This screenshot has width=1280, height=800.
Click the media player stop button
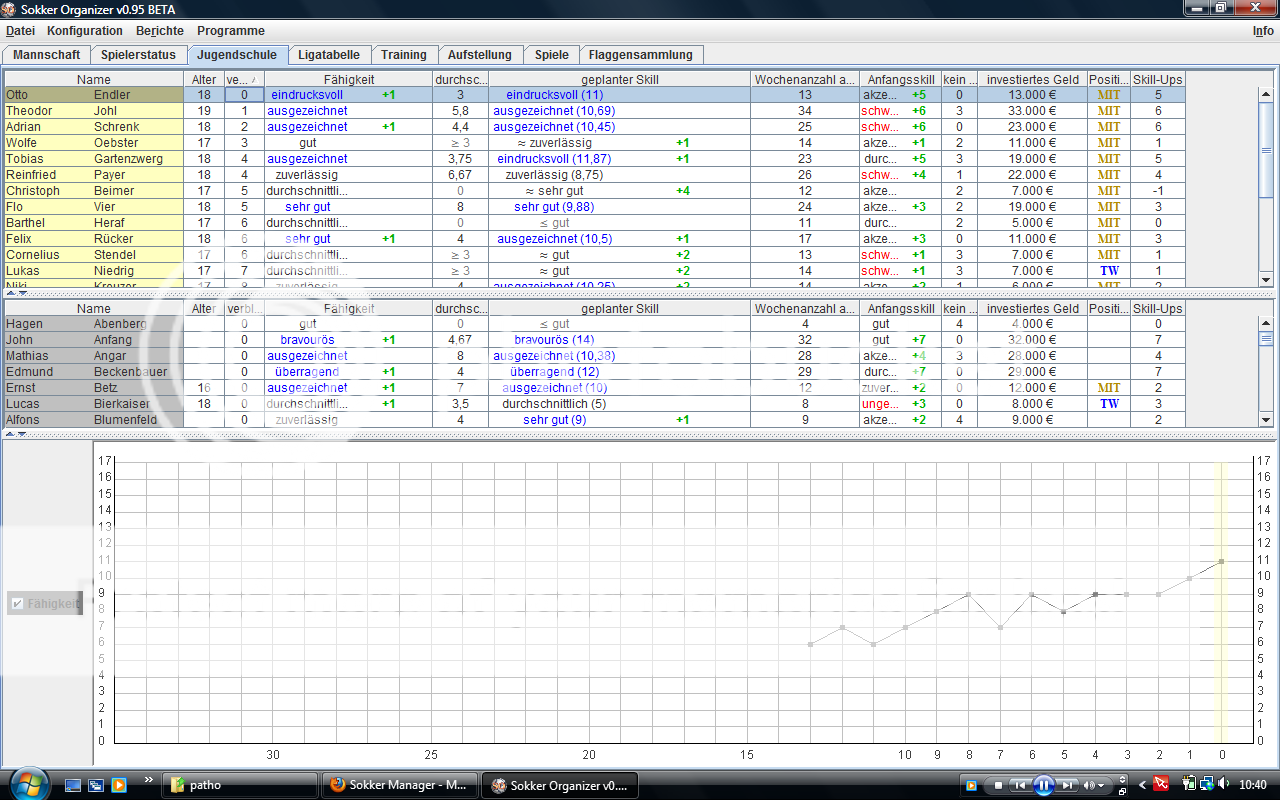pyautogui.click(x=997, y=785)
